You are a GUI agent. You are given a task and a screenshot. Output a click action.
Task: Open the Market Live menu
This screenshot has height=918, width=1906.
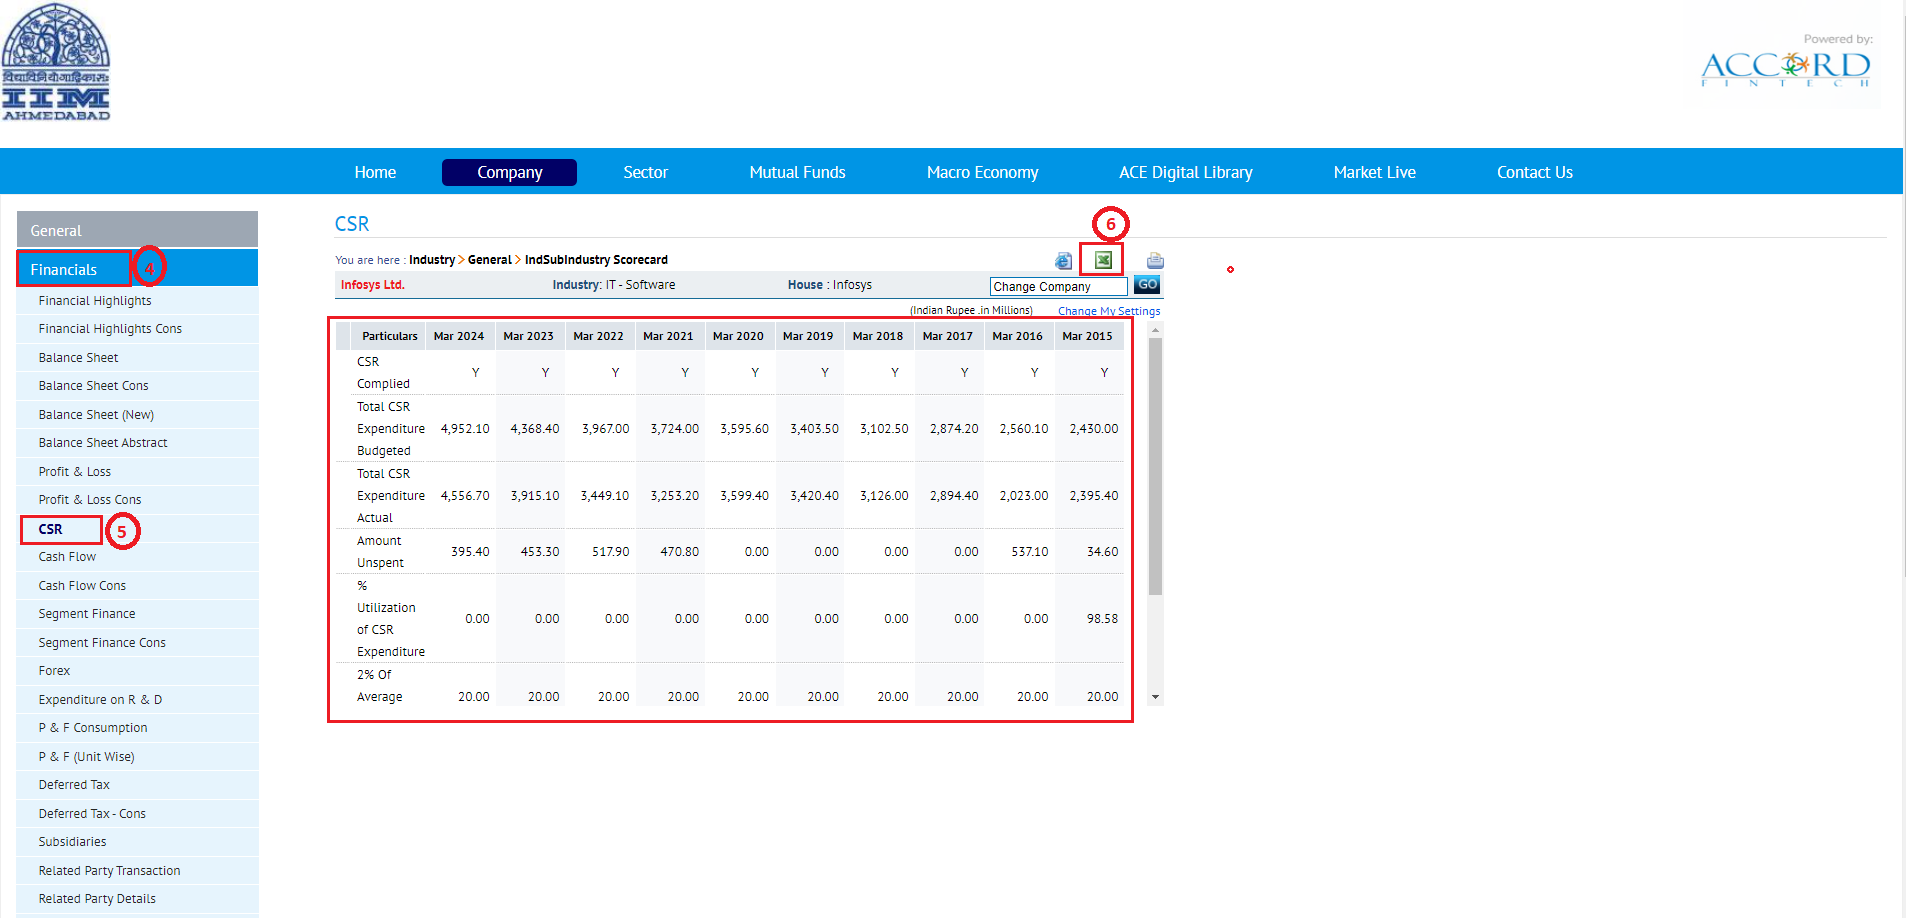tap(1374, 172)
